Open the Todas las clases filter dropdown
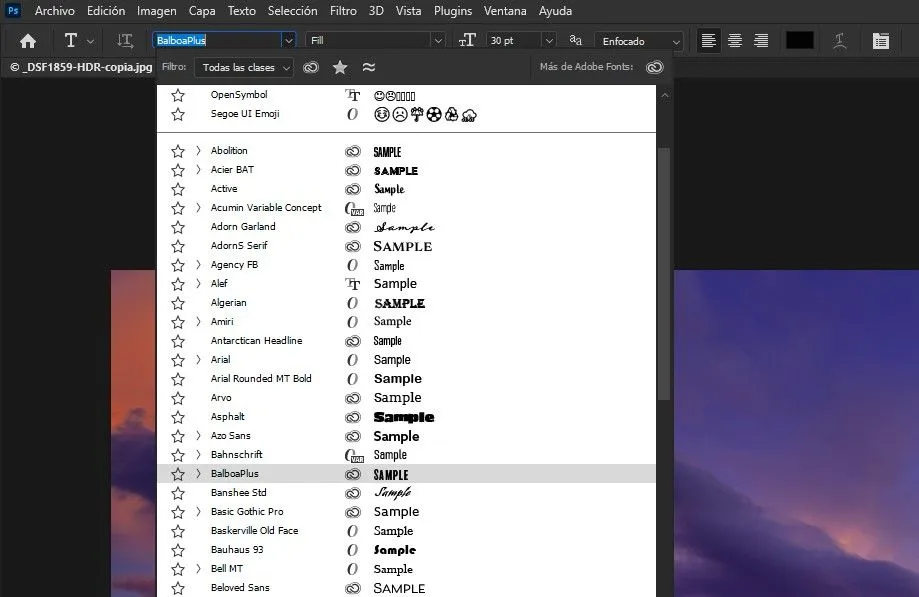The width and height of the screenshot is (919, 597). (x=244, y=67)
